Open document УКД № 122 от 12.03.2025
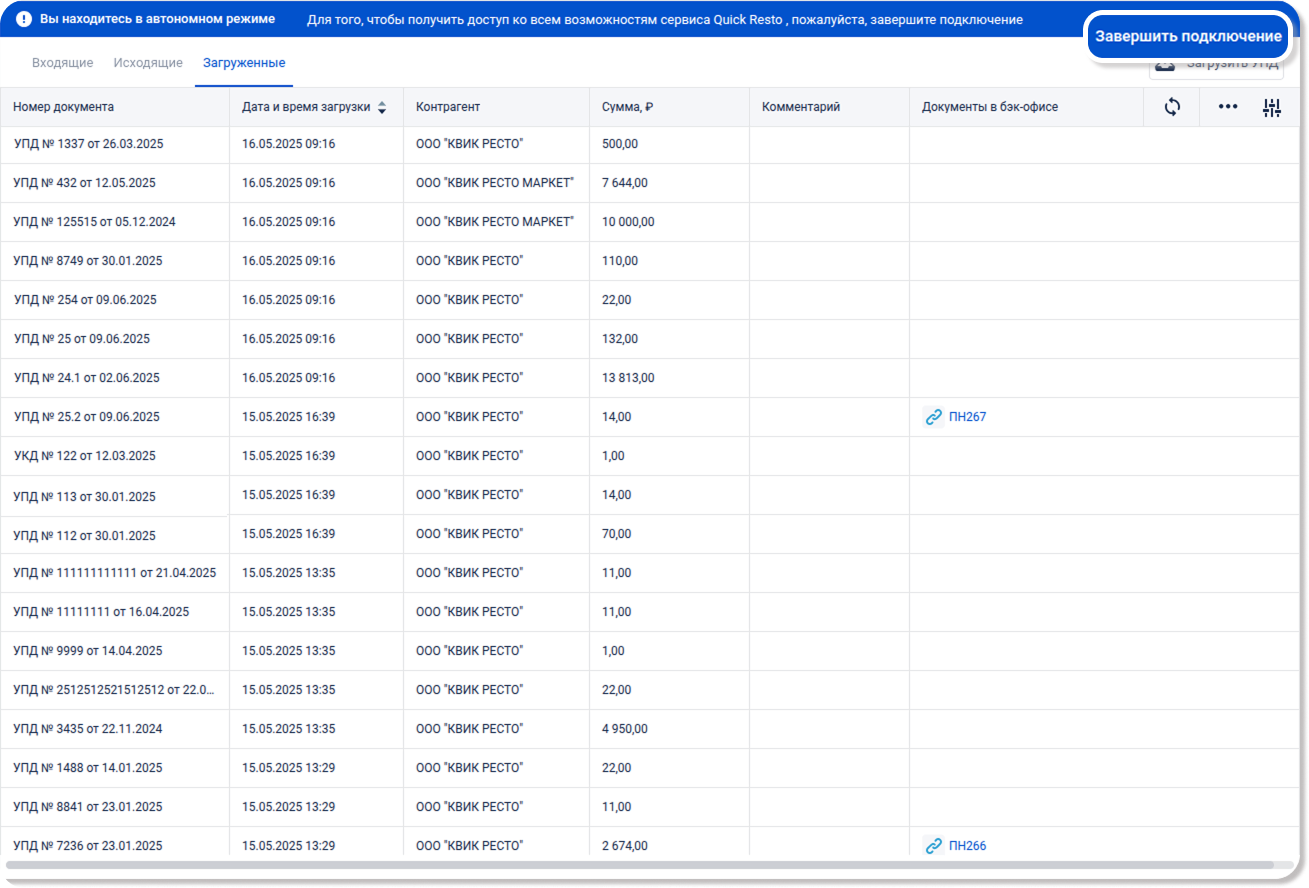1309x888 pixels. point(84,456)
